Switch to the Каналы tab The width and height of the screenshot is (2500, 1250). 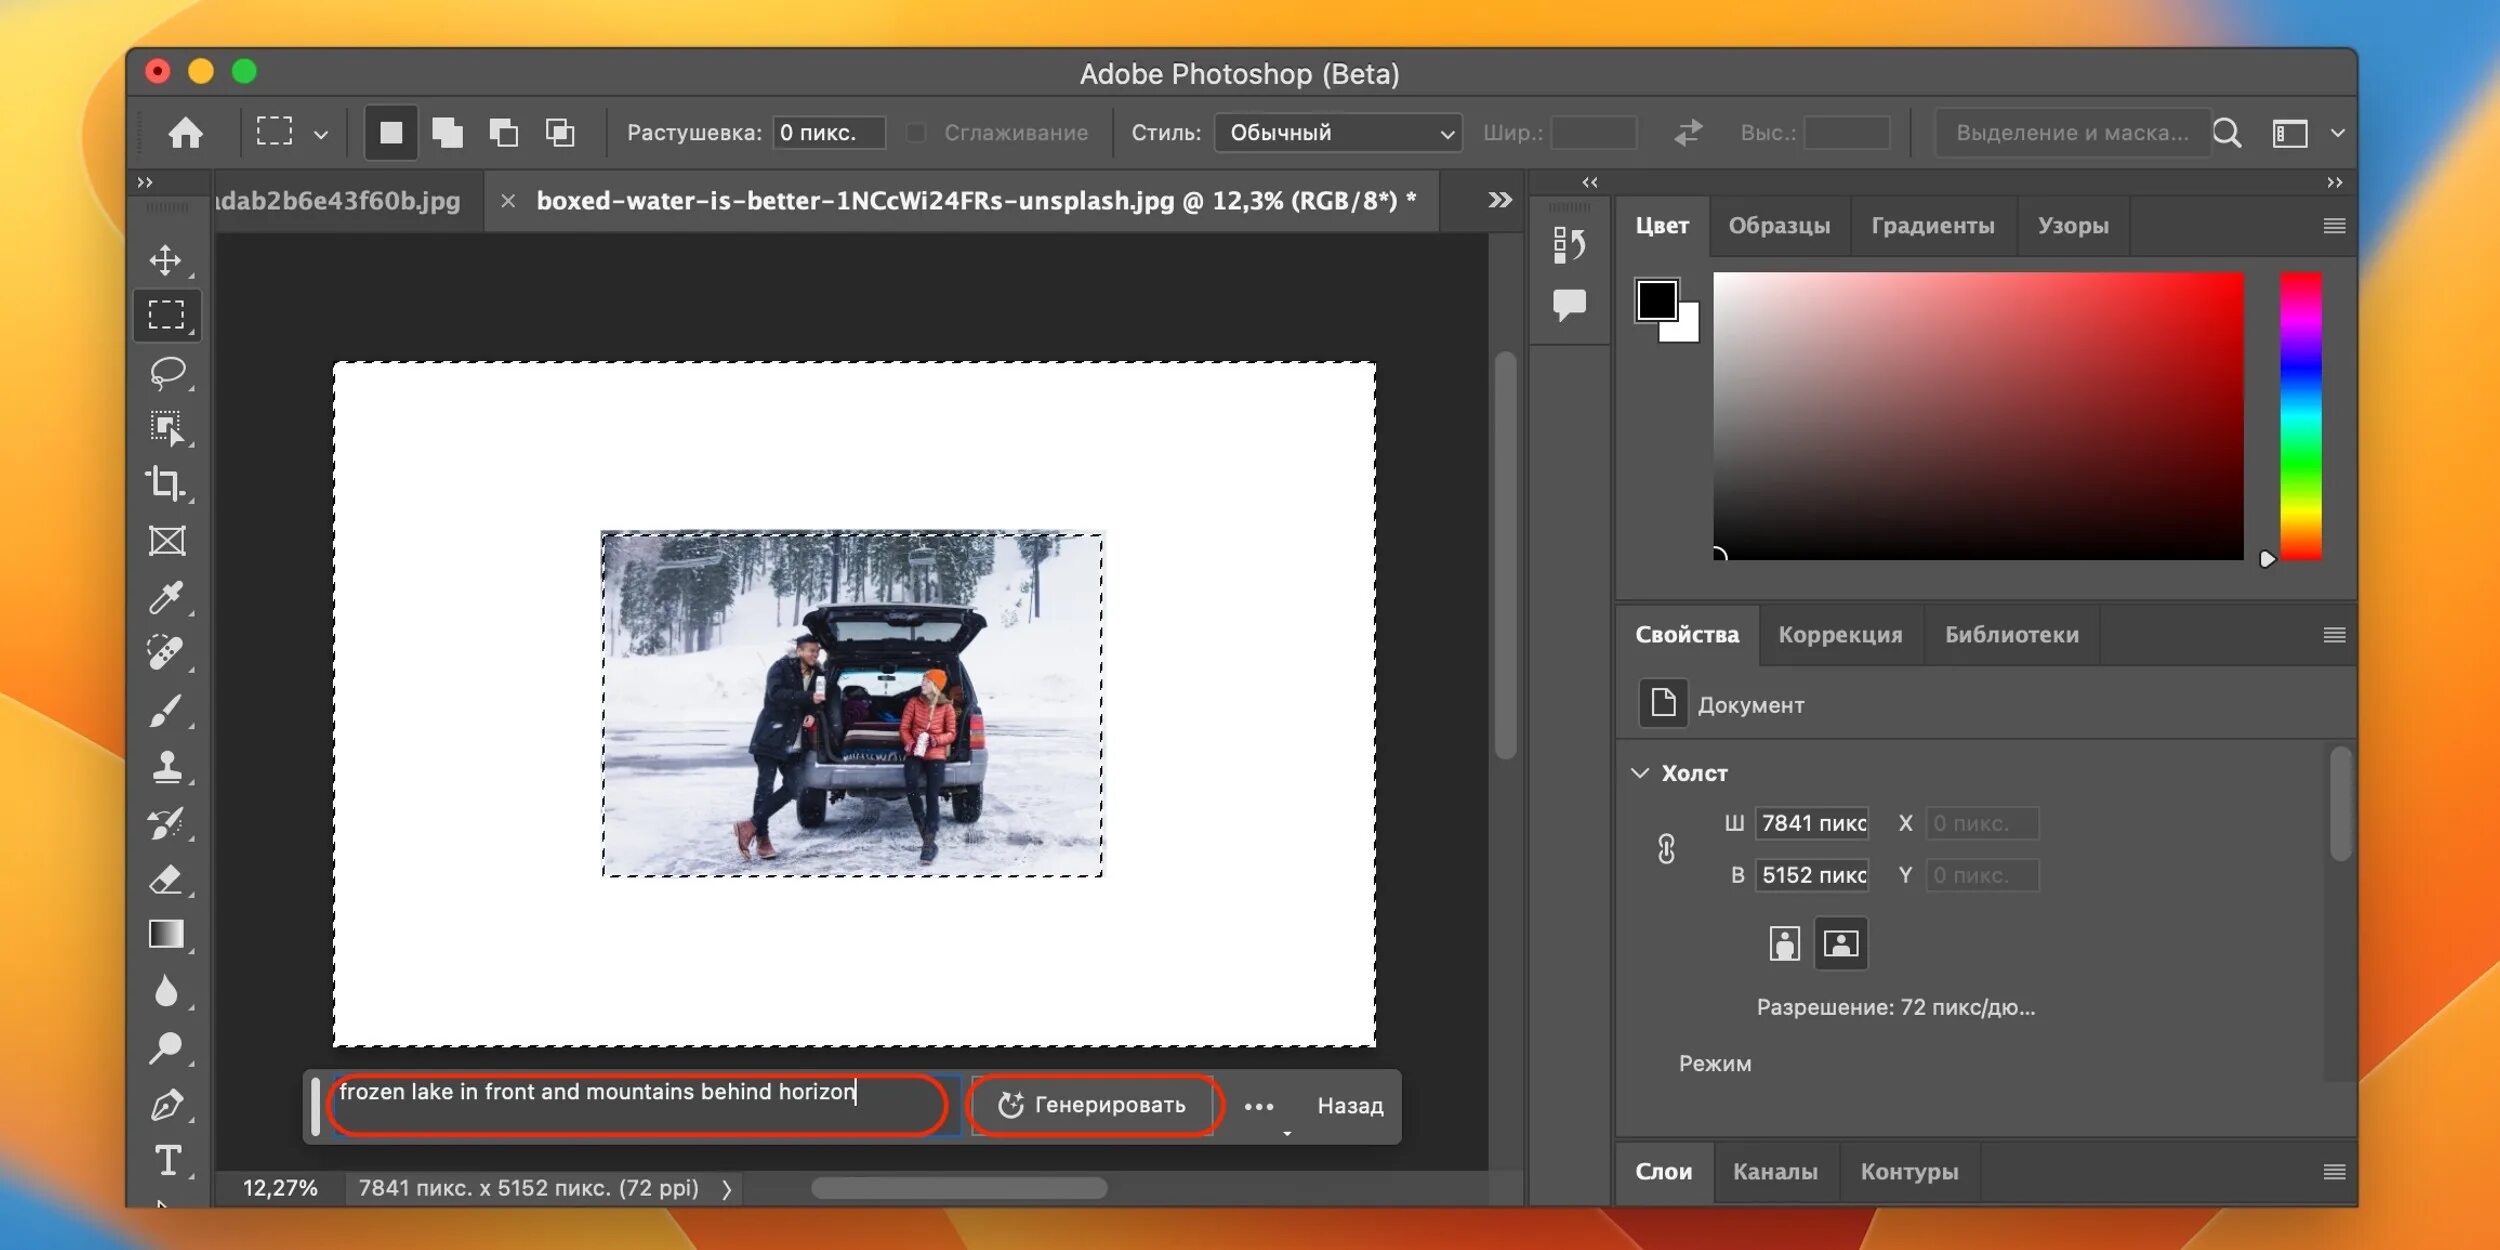(x=1775, y=1172)
